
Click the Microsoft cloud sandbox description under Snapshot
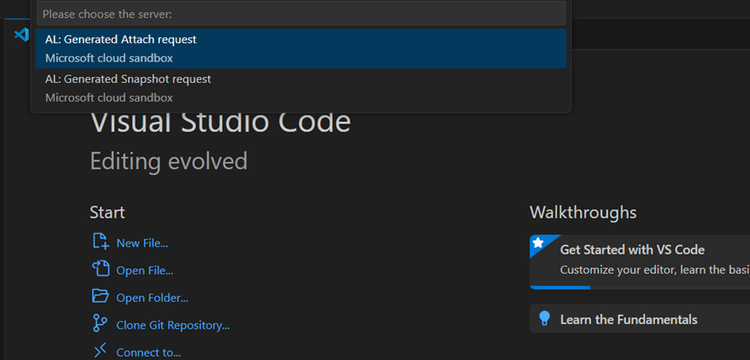click(x=109, y=98)
